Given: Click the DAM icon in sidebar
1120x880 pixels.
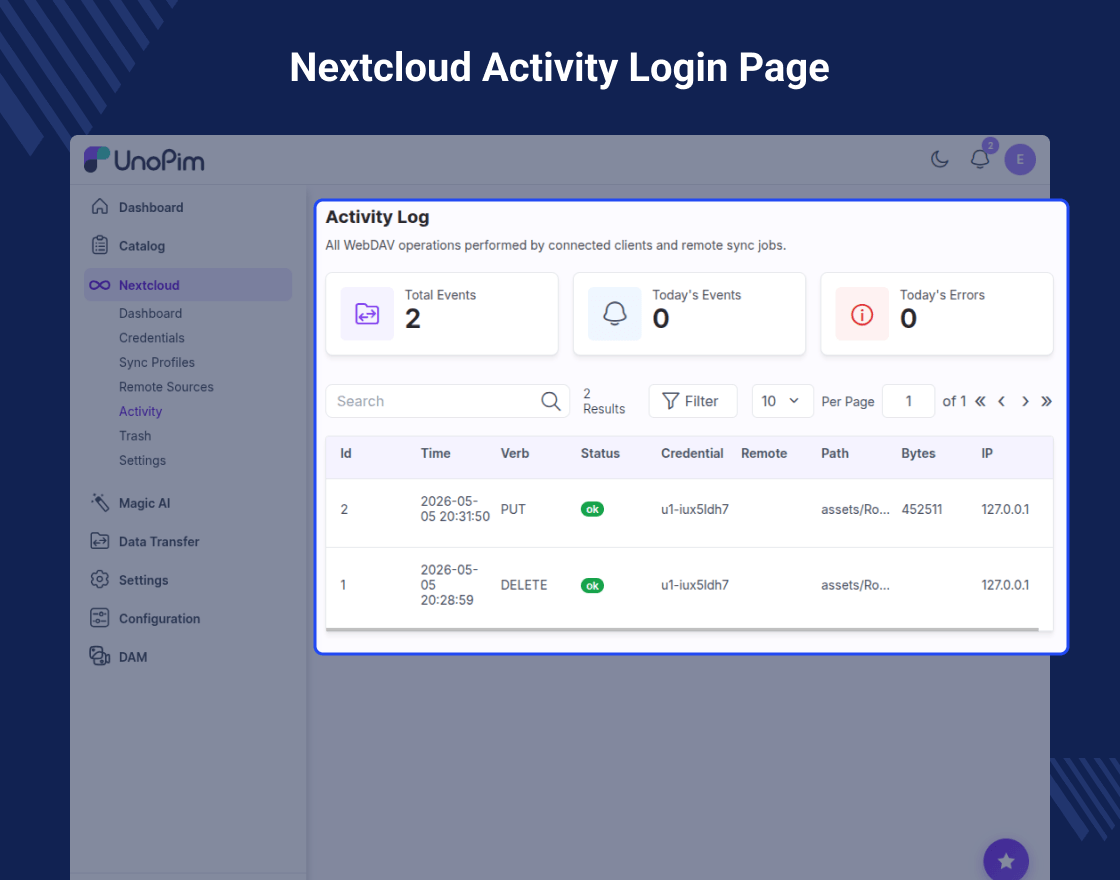Looking at the screenshot, I should point(100,656).
